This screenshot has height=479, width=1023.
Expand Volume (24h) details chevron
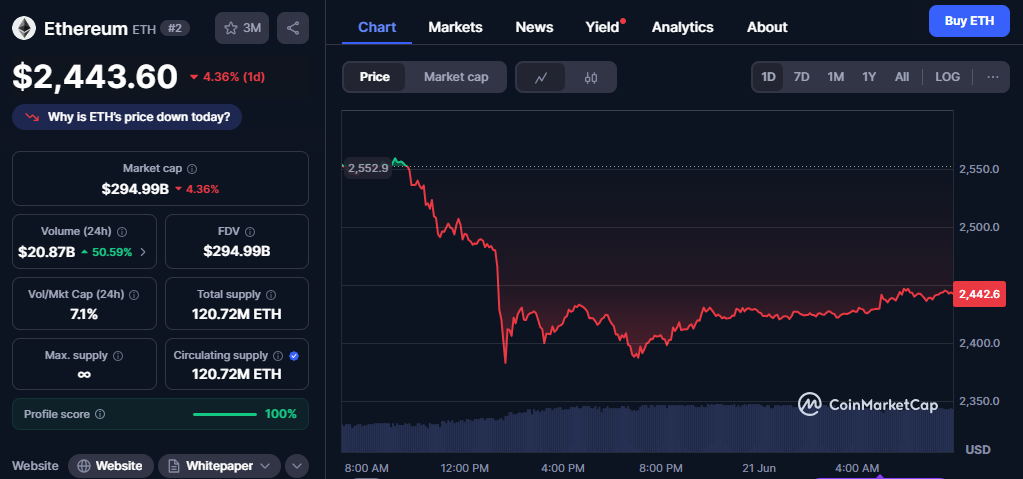[x=143, y=252]
